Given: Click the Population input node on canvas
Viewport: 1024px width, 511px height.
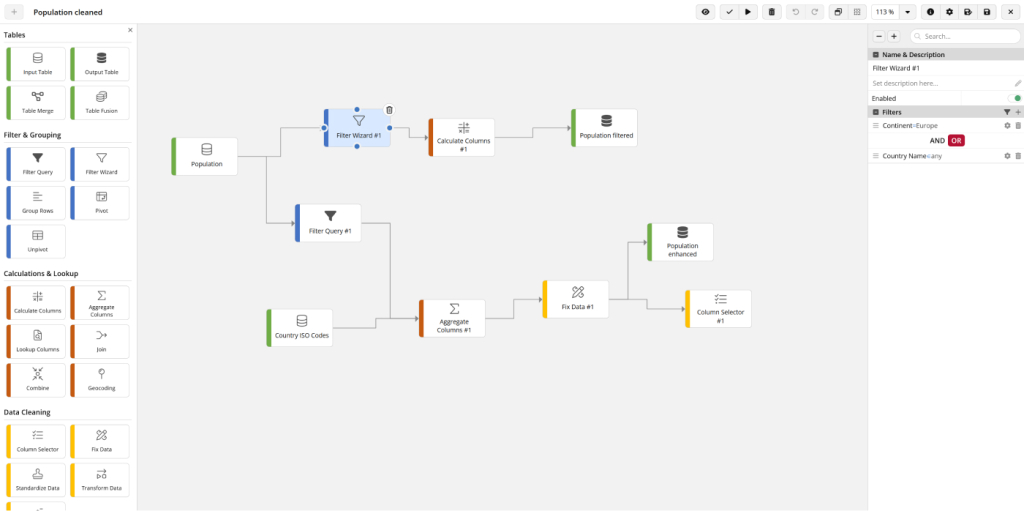Looking at the screenshot, I should tap(204, 156).
